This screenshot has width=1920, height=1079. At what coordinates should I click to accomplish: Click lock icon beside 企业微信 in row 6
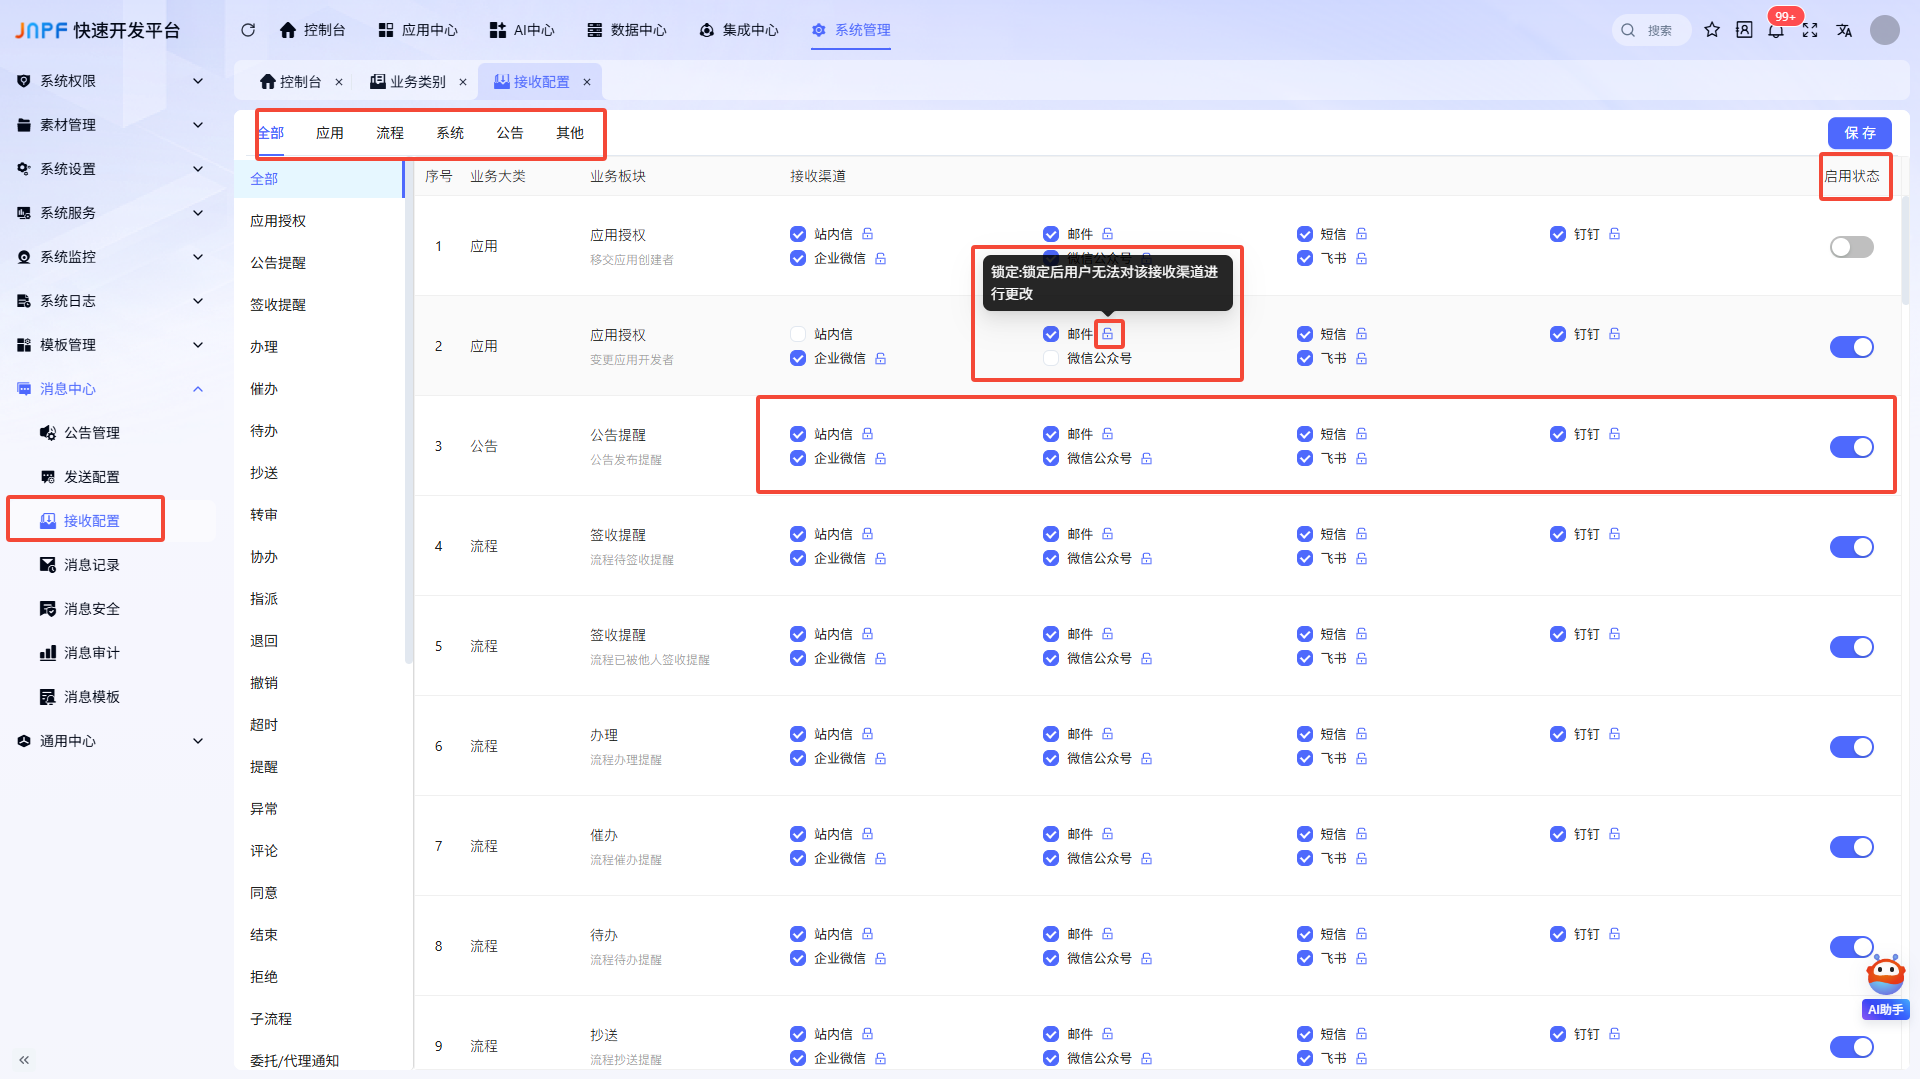[x=880, y=758]
